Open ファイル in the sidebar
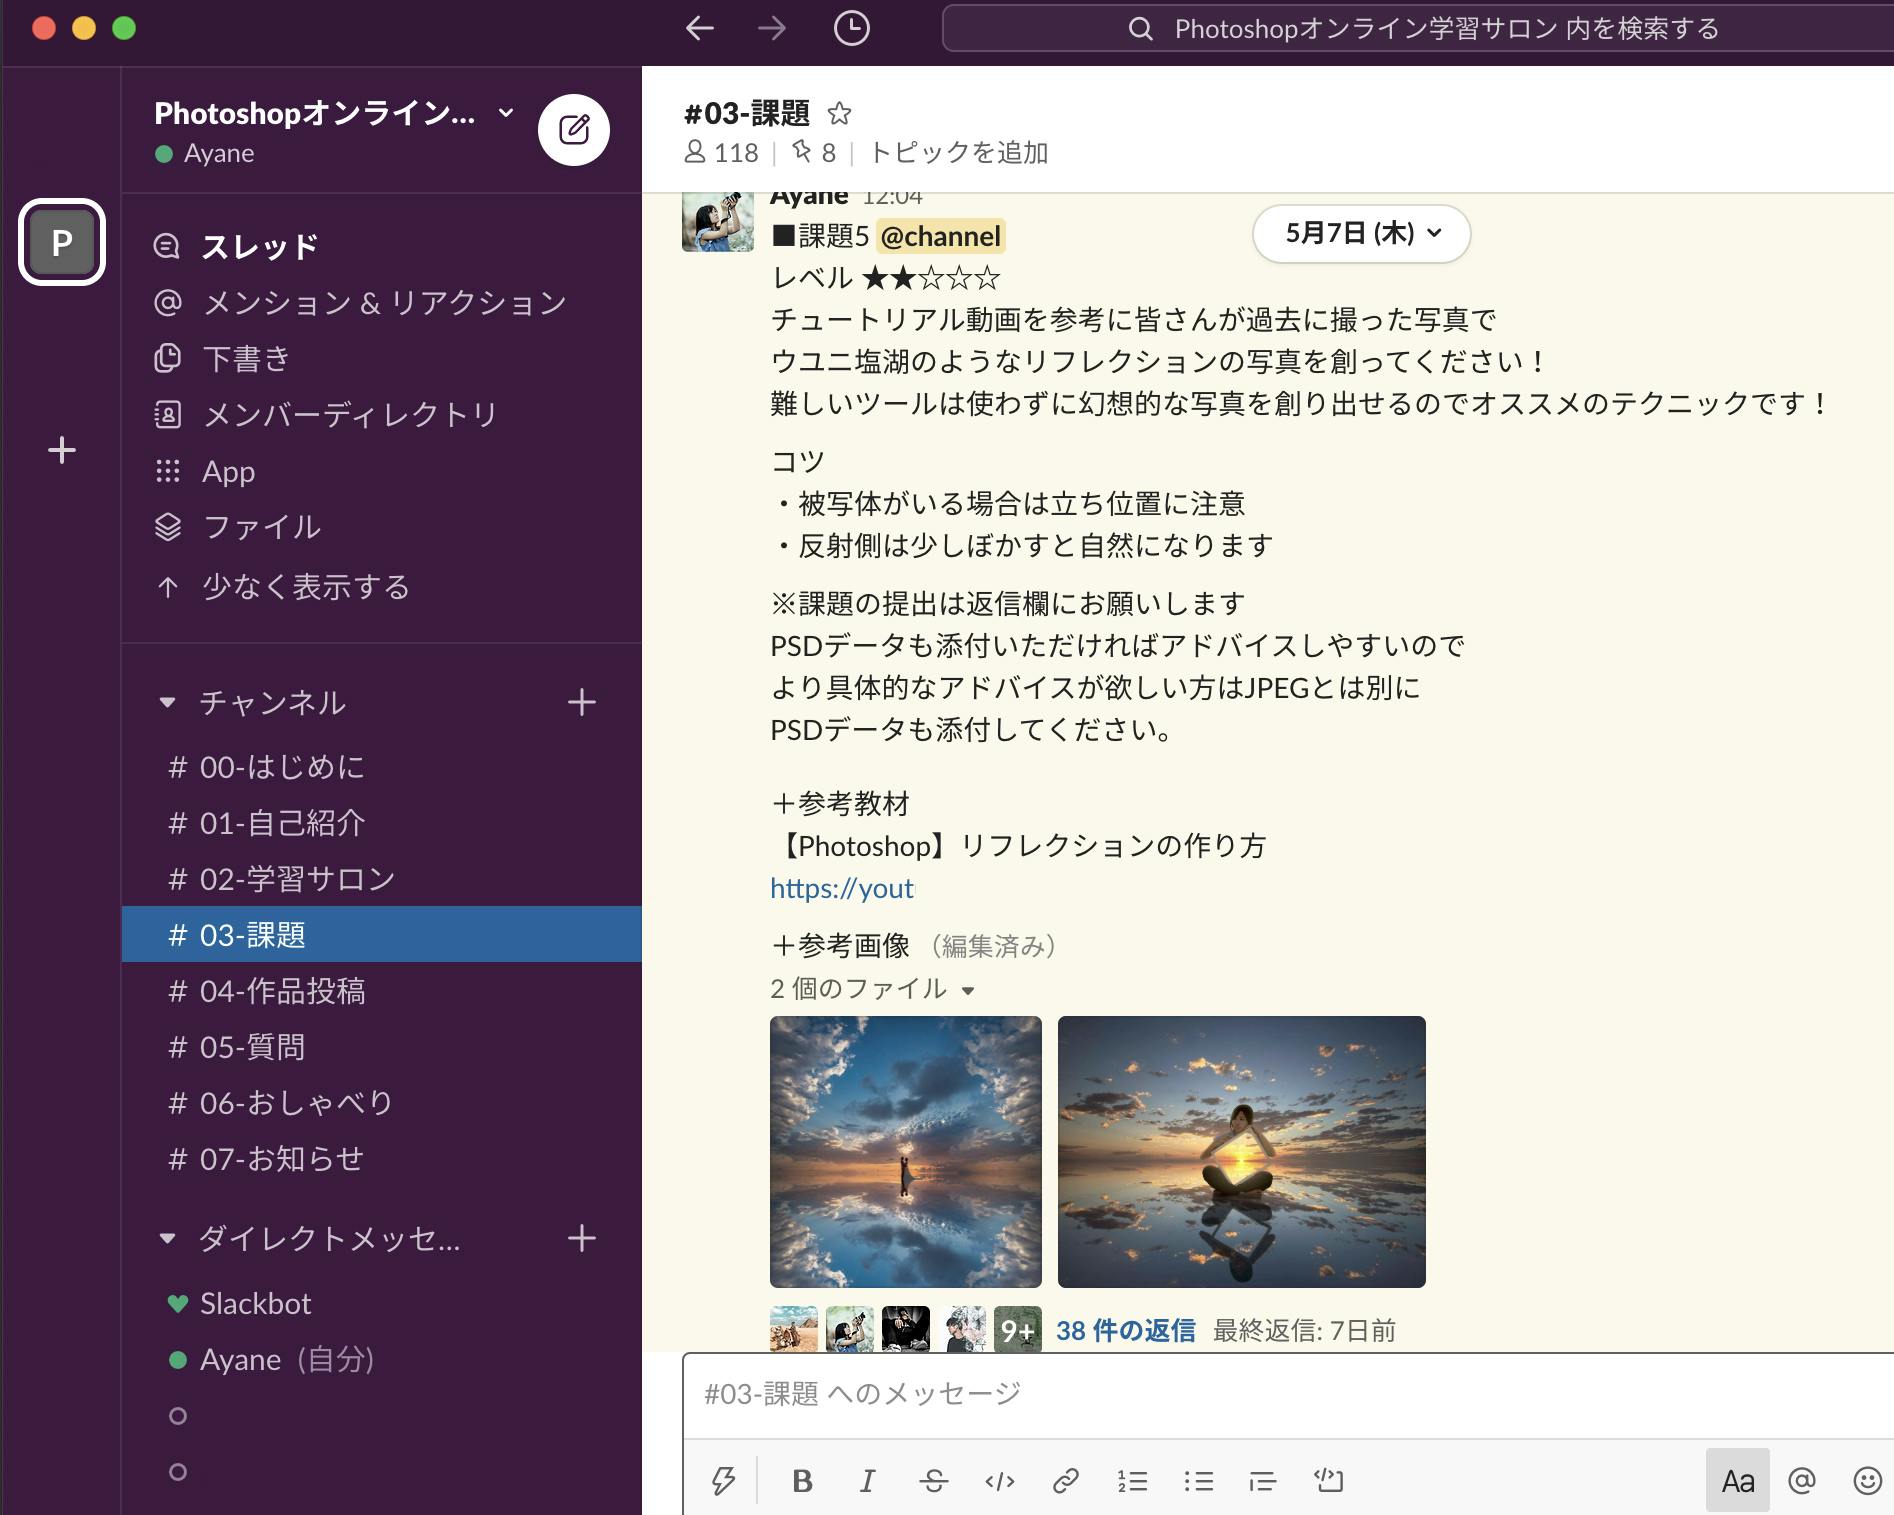 [381, 526]
